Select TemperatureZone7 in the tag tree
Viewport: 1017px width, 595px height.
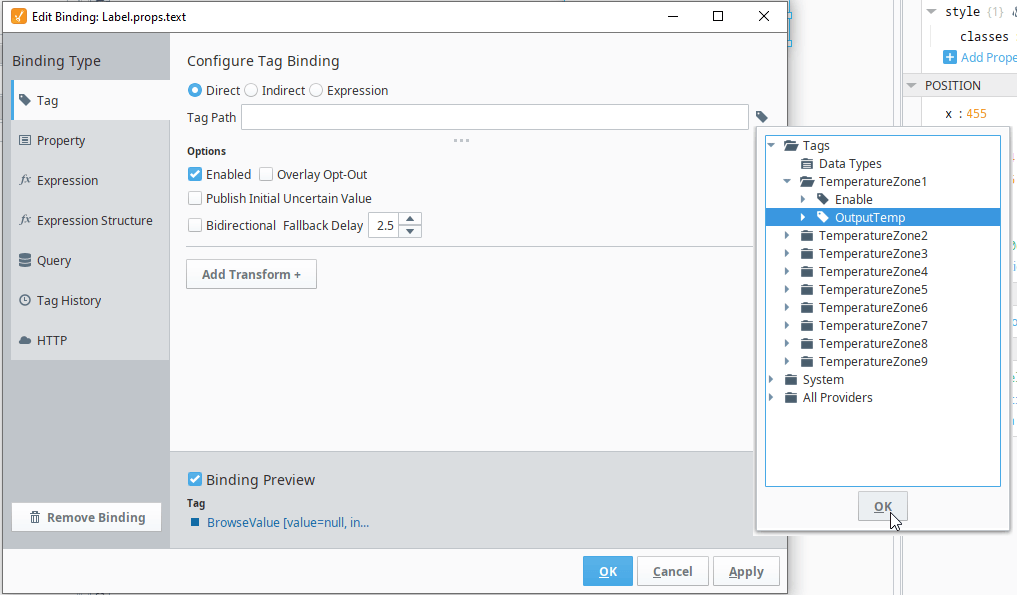point(873,326)
